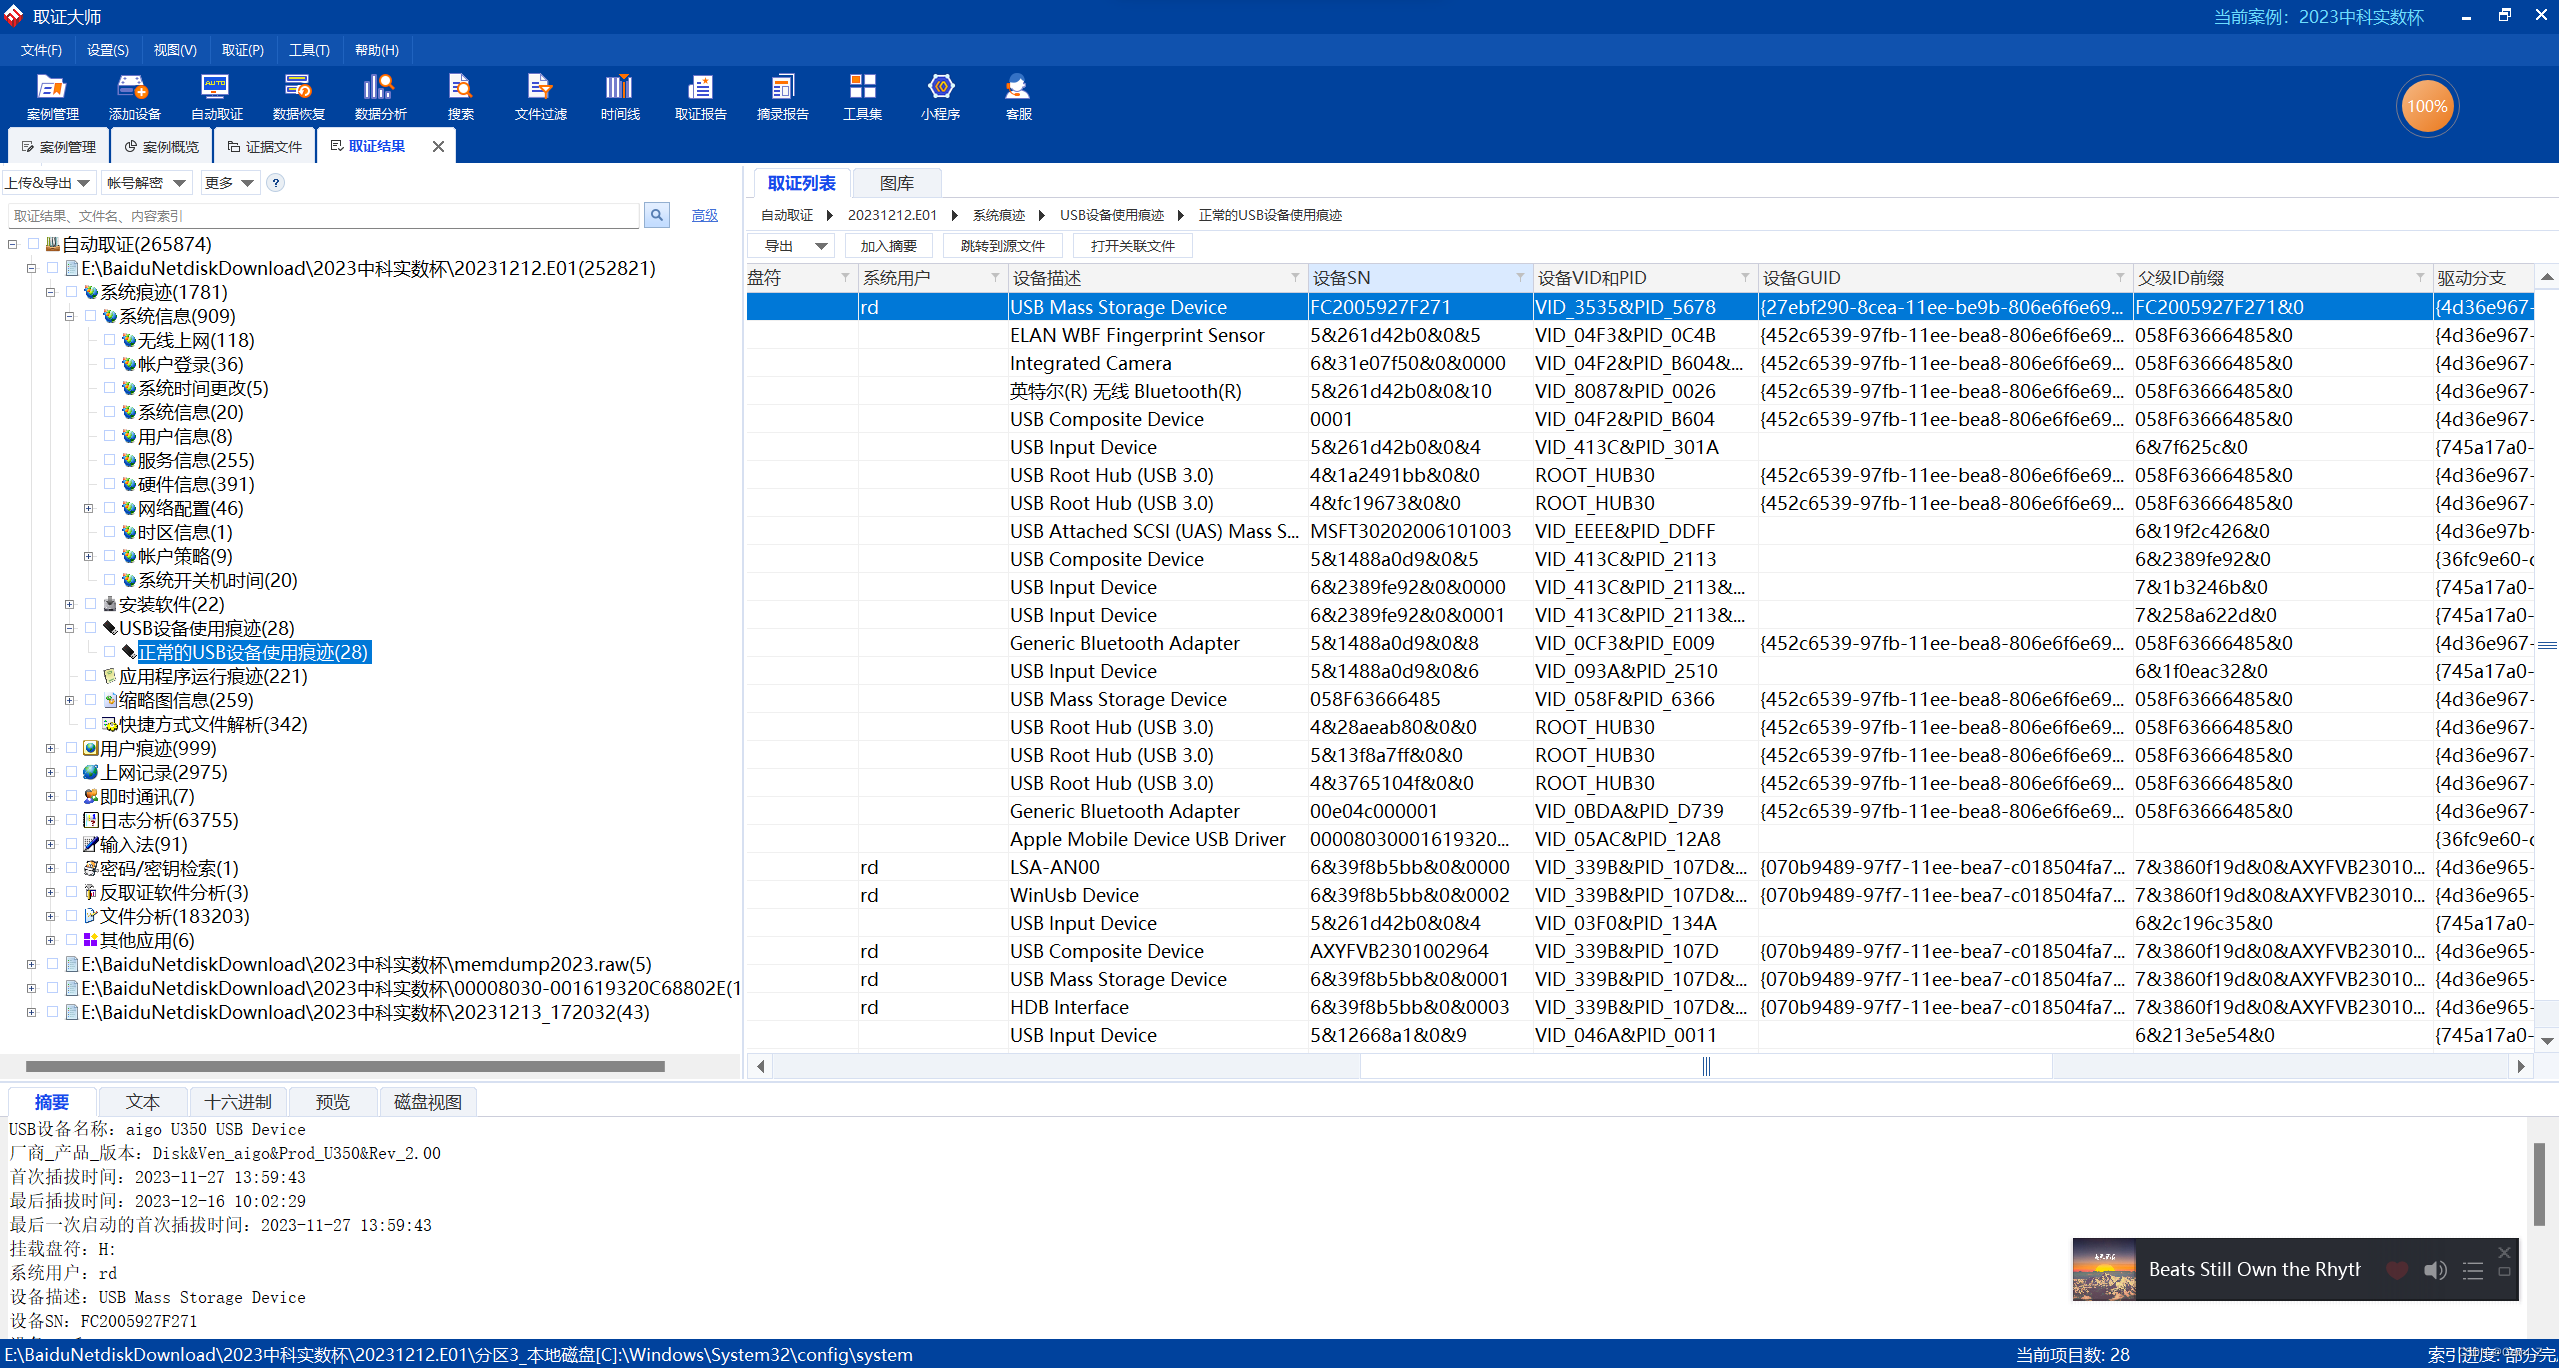This screenshot has width=2559, height=1368.
Task: Switch to the 十六进制 tab
Action: click(x=237, y=1102)
